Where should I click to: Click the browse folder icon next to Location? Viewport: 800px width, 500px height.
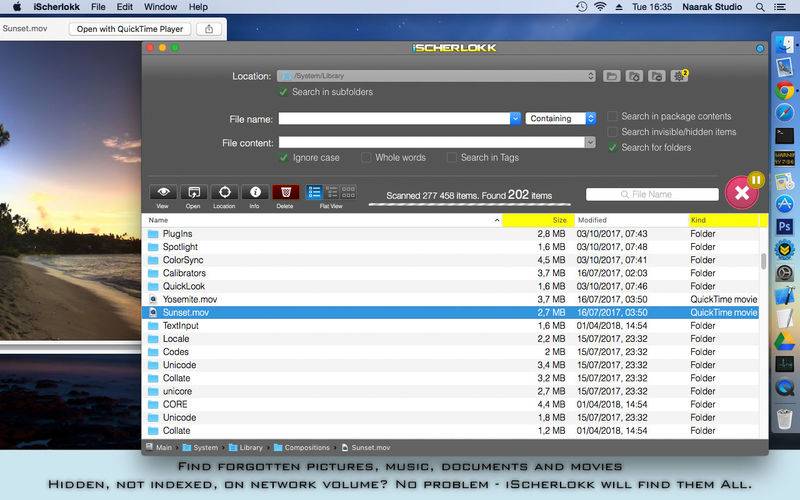click(611, 76)
